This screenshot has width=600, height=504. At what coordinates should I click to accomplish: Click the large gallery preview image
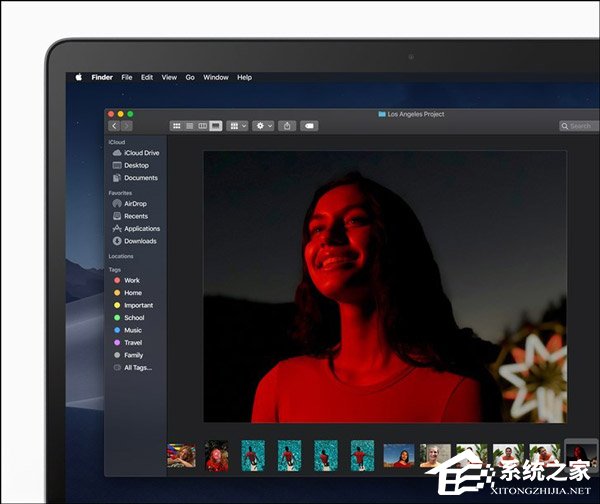coord(385,287)
